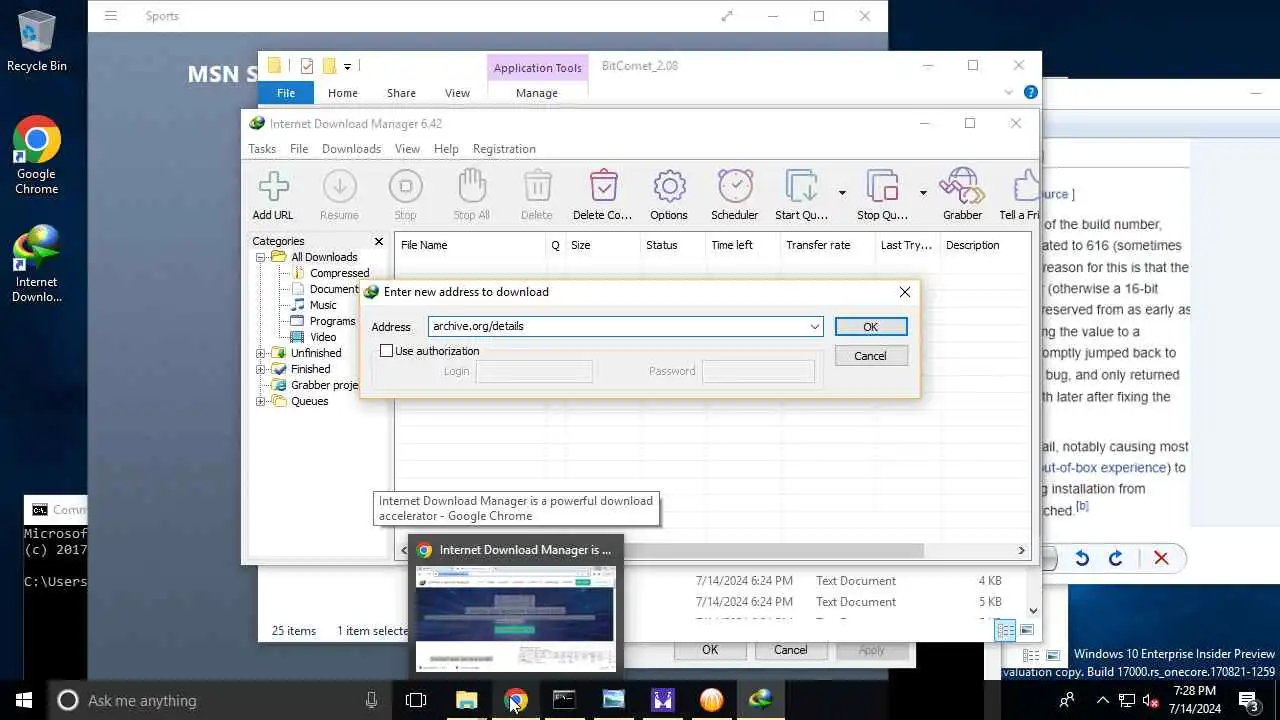This screenshot has width=1280, height=720.
Task: Open the View menu in IDM
Action: (x=407, y=148)
